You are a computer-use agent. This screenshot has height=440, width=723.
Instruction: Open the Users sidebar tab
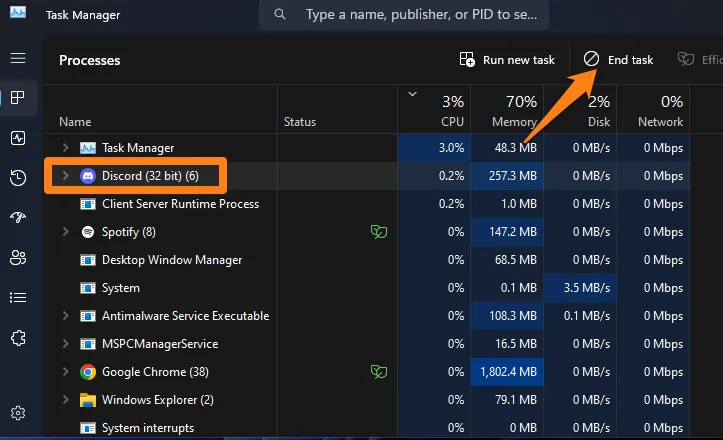pyautogui.click(x=18, y=257)
